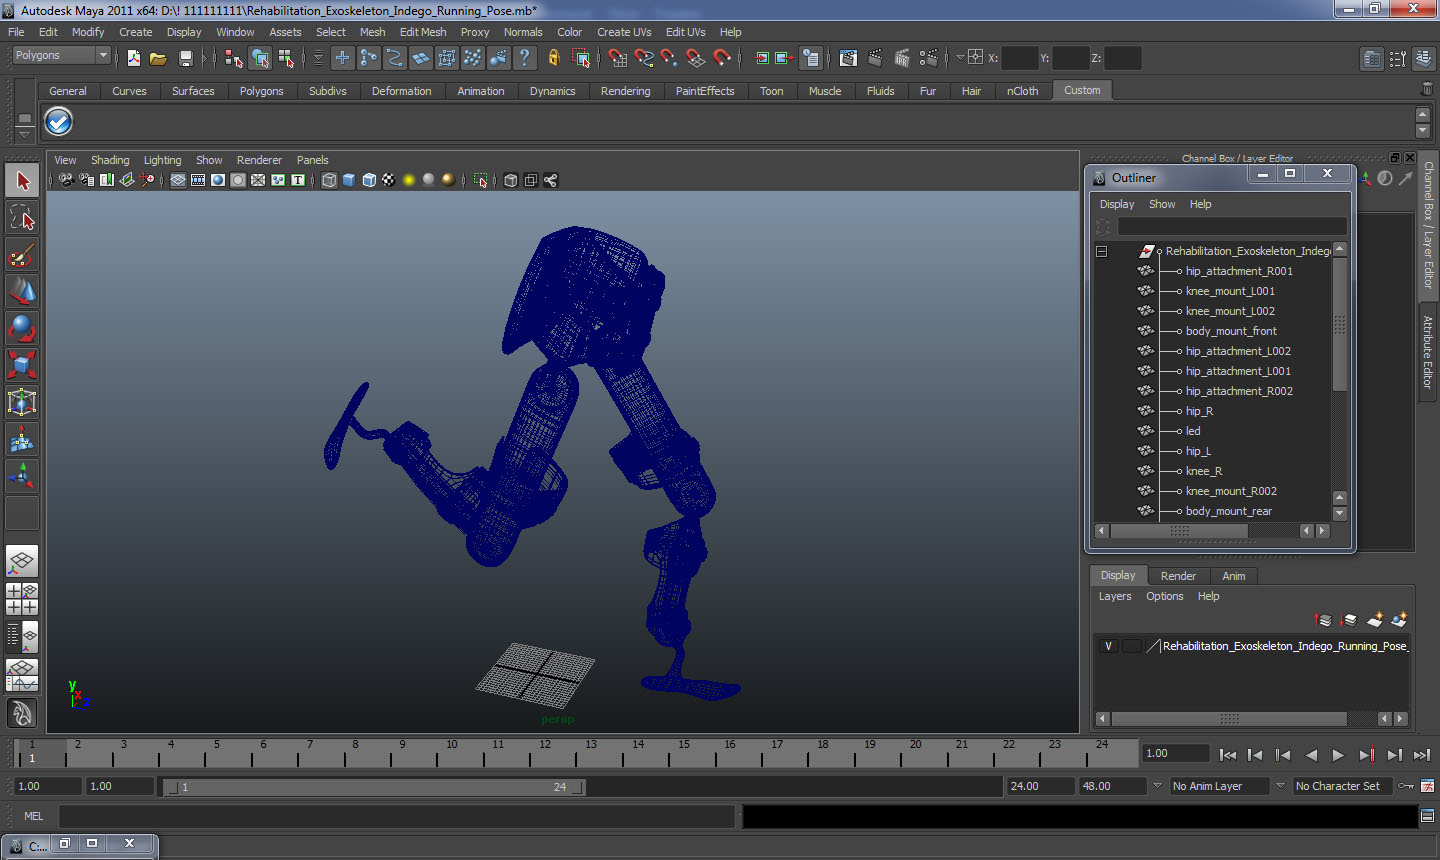
Task: Select hip_attachment_R001 in Outliner
Action: 1239,271
